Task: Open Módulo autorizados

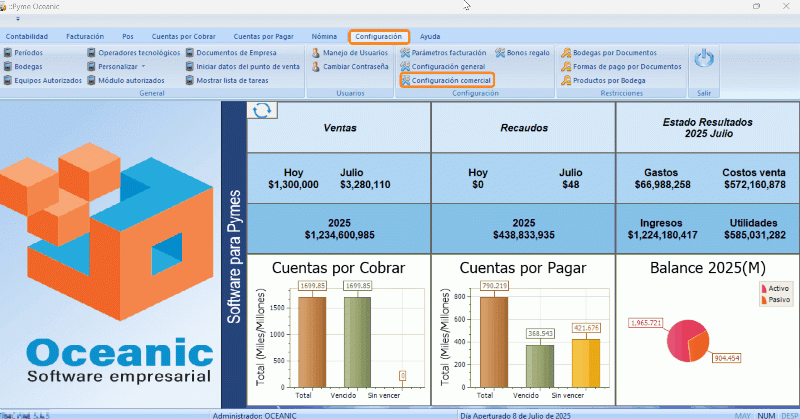Action: 126,80
